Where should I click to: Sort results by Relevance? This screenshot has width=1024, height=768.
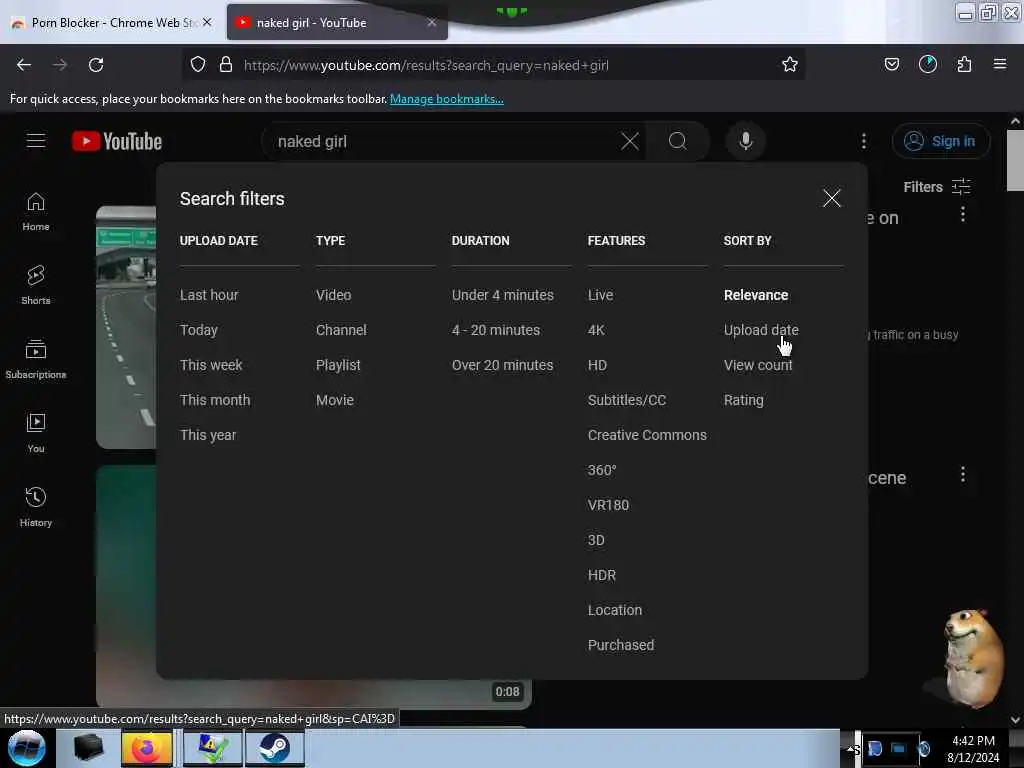click(756, 295)
